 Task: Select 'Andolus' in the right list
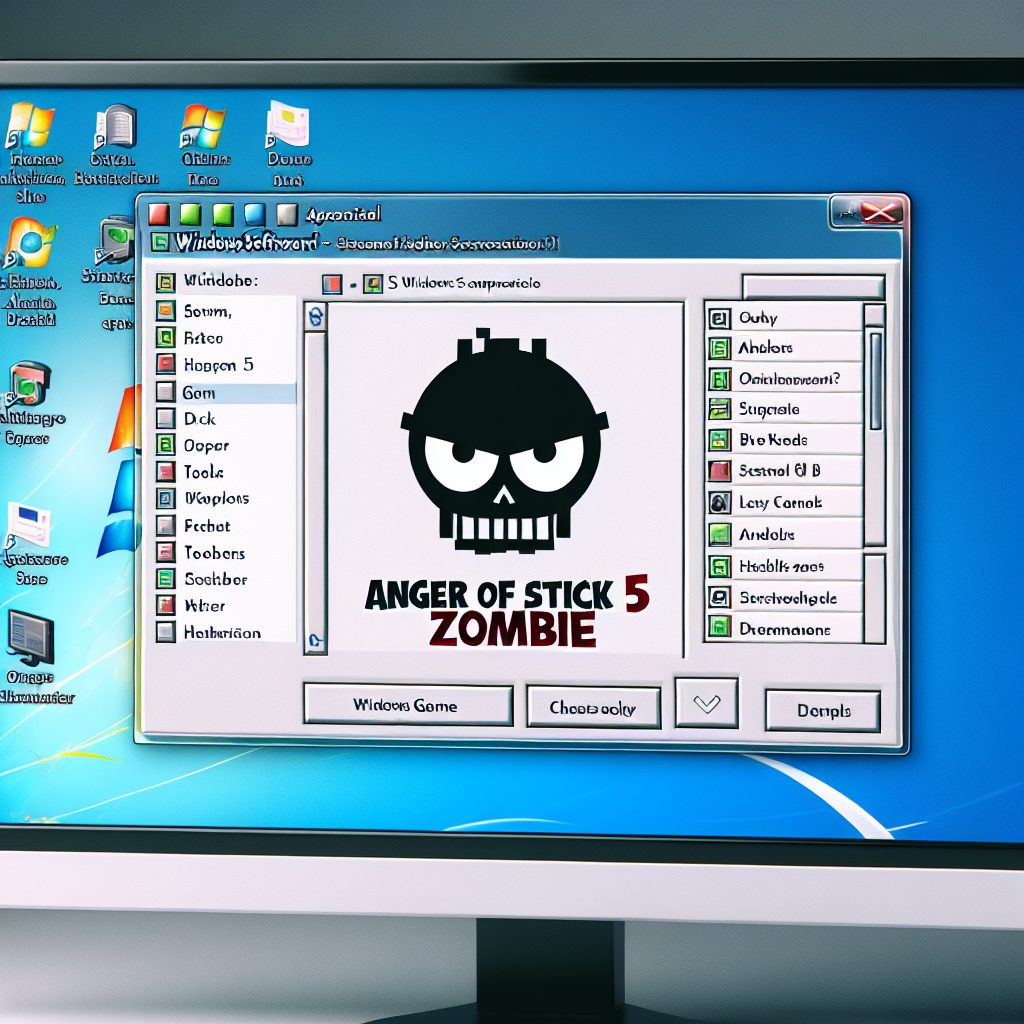click(x=785, y=535)
